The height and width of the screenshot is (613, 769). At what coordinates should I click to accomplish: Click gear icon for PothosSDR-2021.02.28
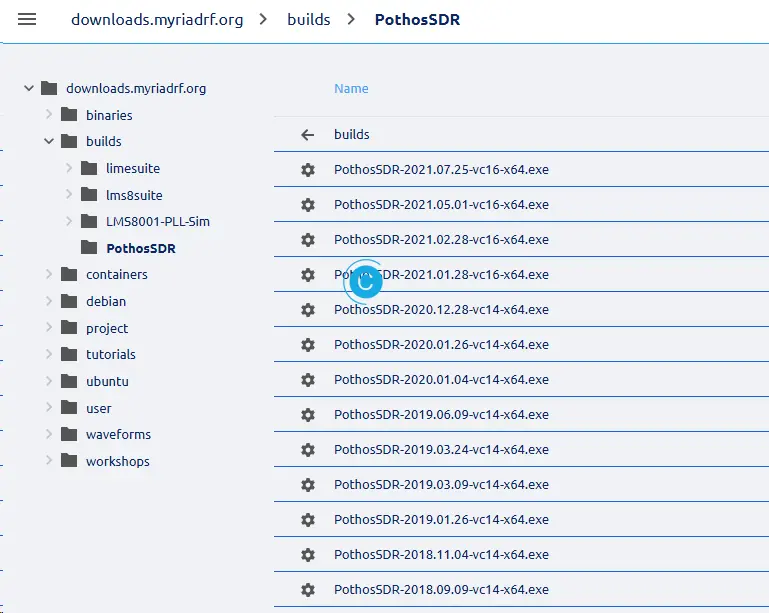(308, 240)
